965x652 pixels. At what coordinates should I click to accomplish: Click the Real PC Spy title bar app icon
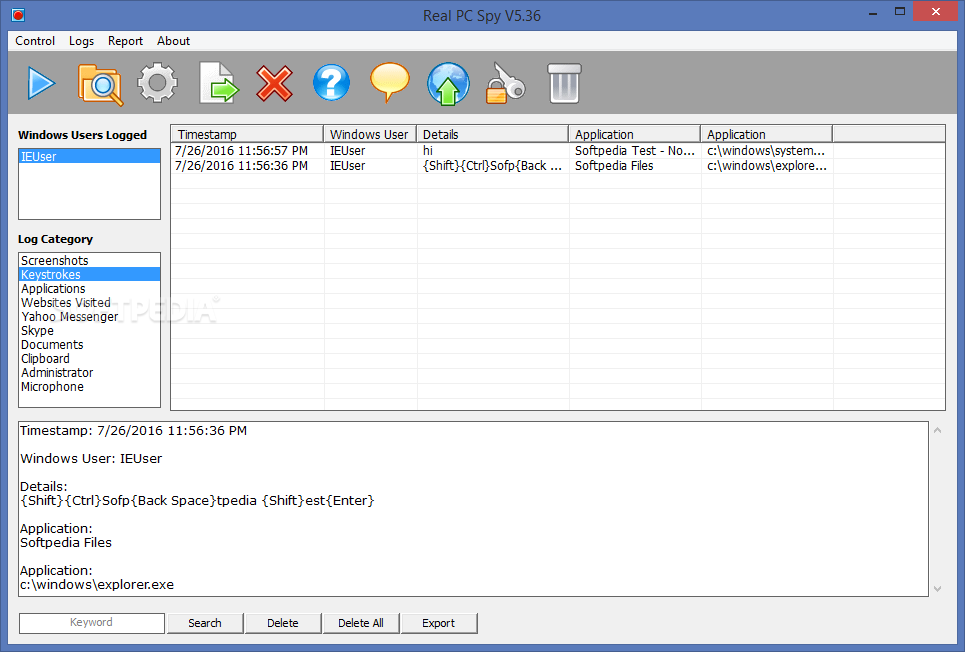coord(18,15)
